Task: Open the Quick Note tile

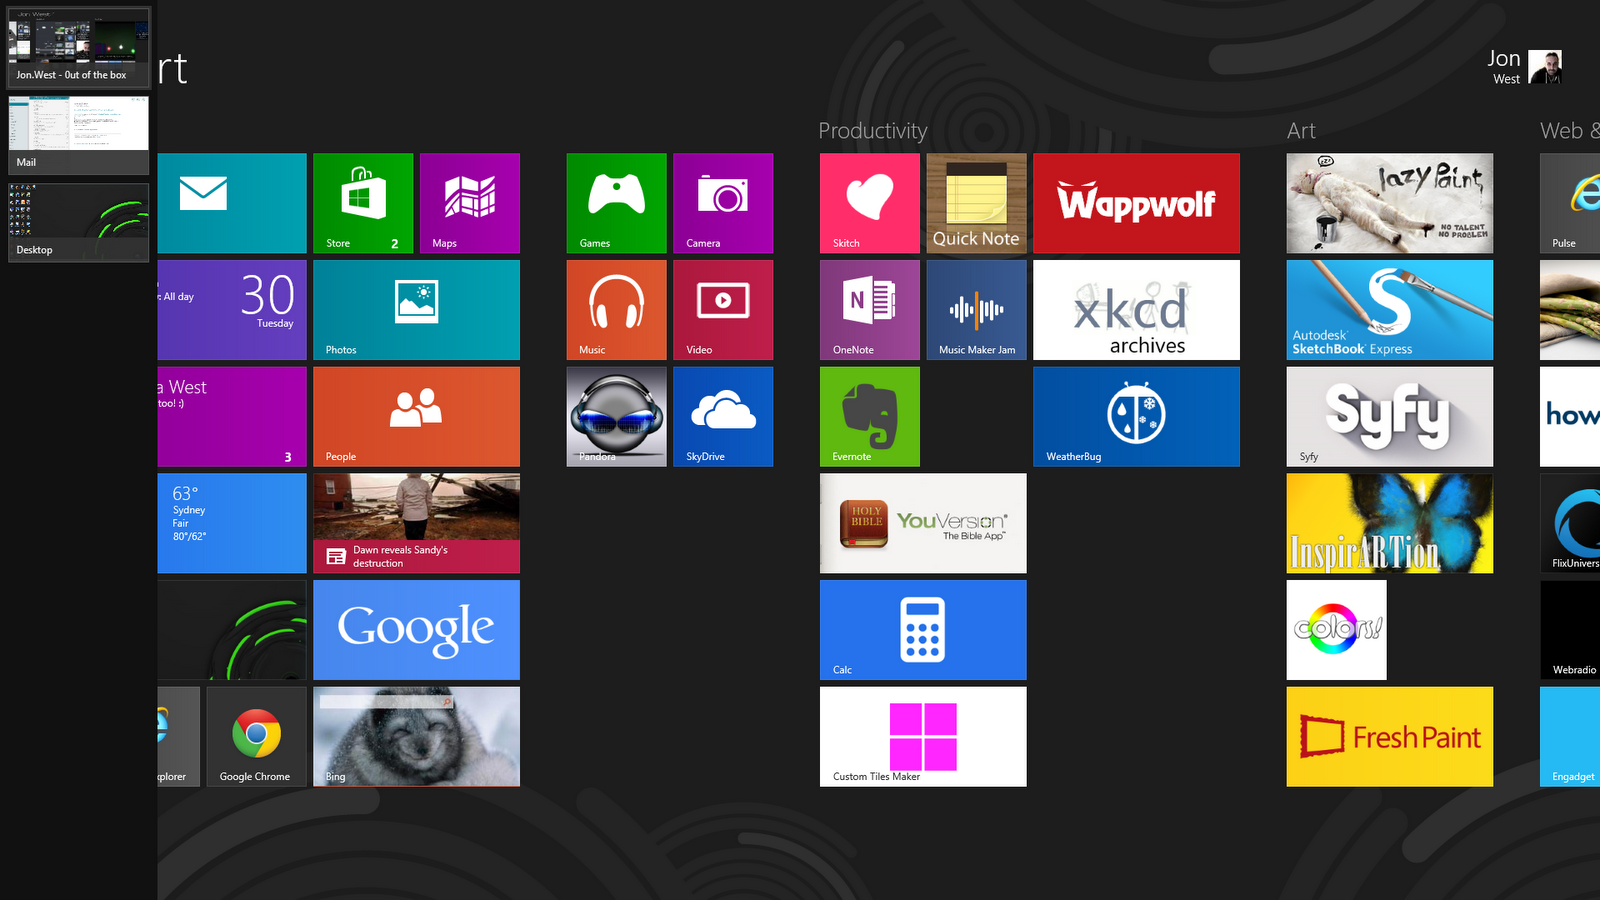Action: click(976, 203)
